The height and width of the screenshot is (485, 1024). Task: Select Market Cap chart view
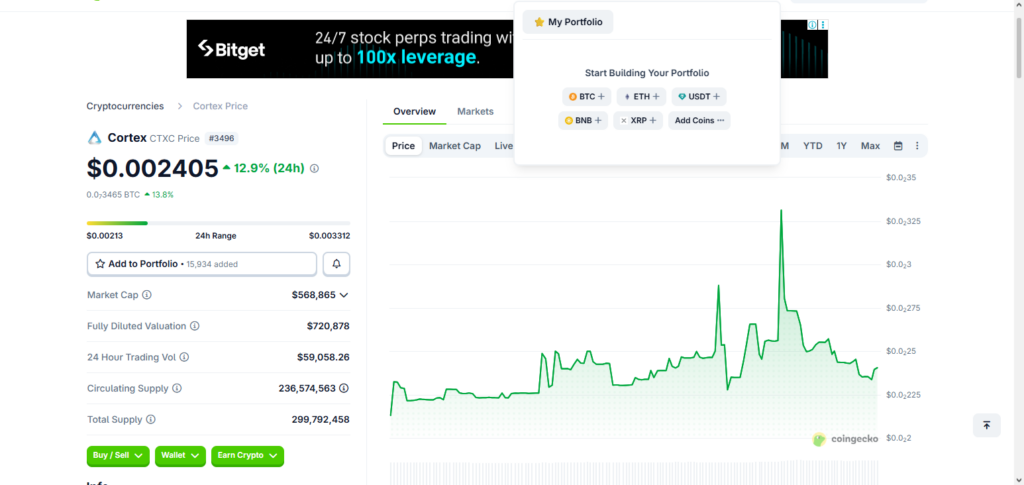(455, 146)
